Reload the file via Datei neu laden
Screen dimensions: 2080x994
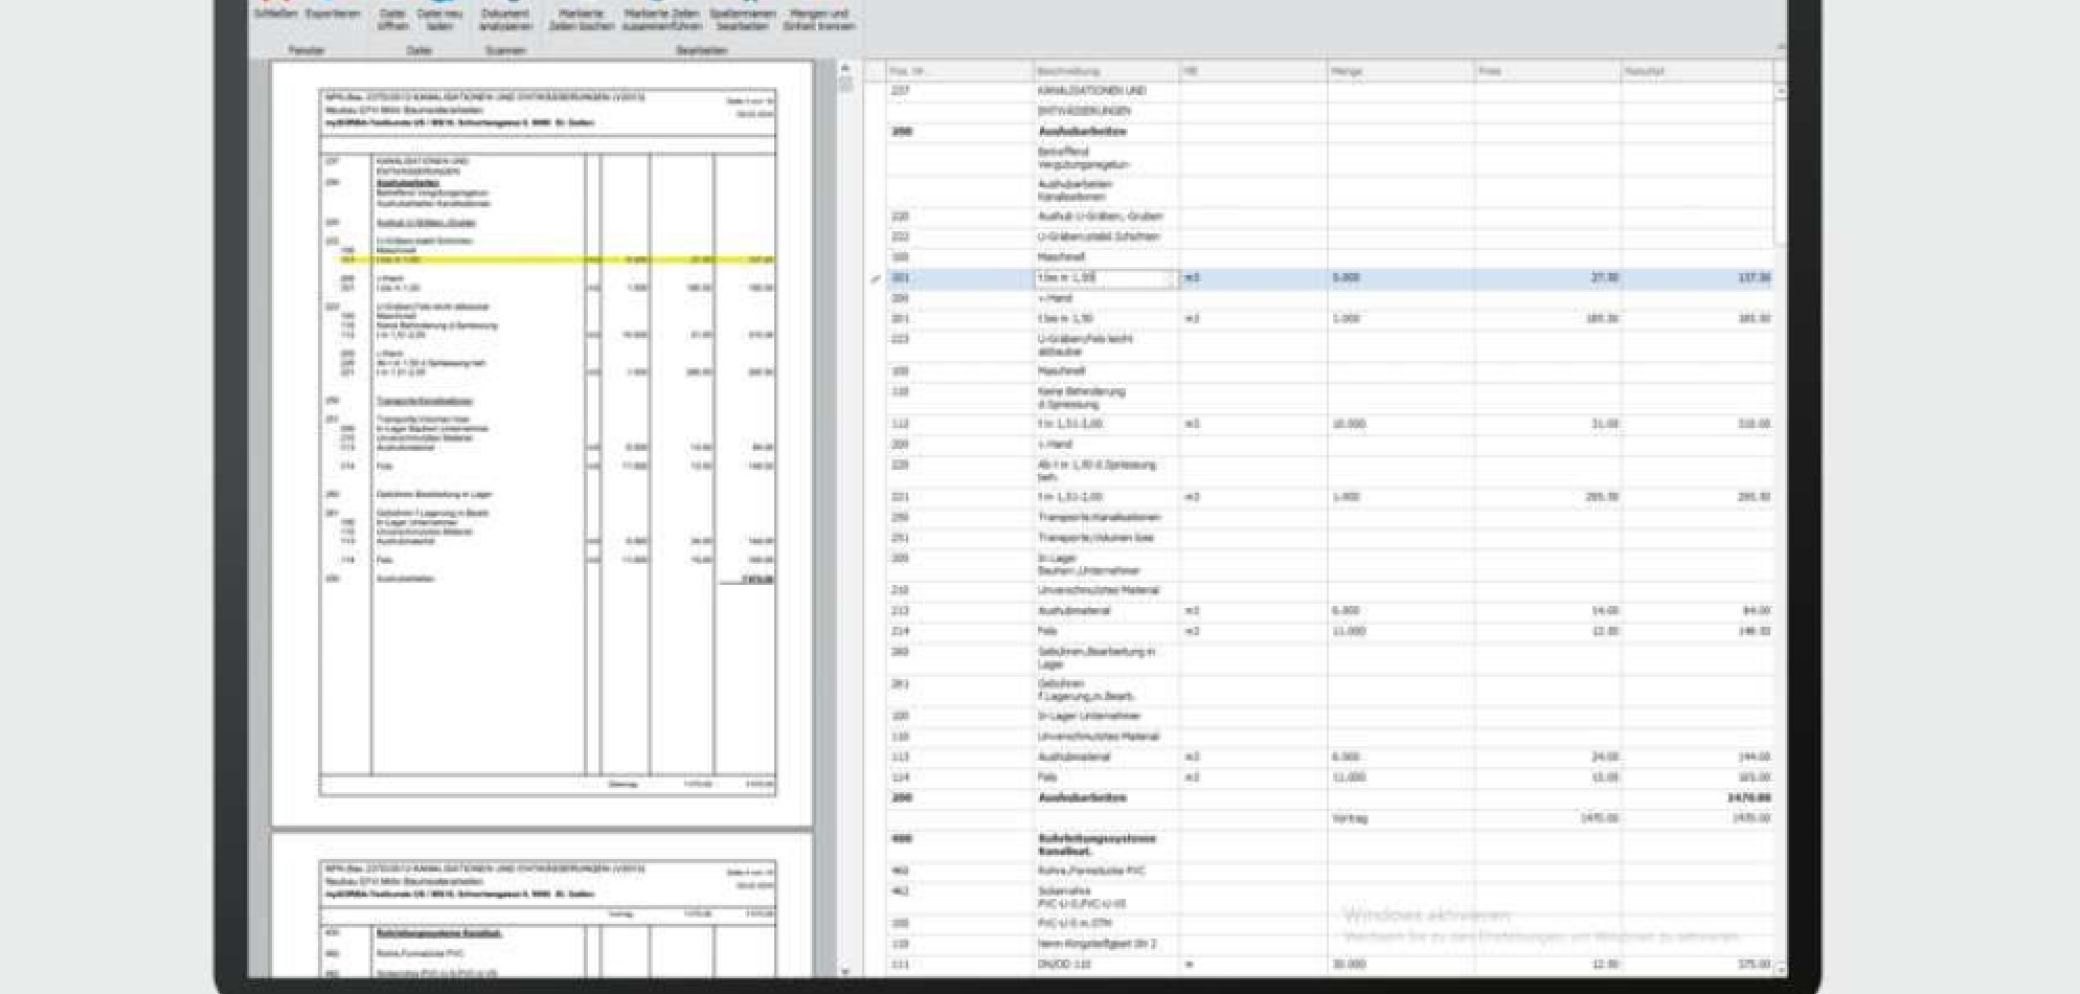point(440,18)
